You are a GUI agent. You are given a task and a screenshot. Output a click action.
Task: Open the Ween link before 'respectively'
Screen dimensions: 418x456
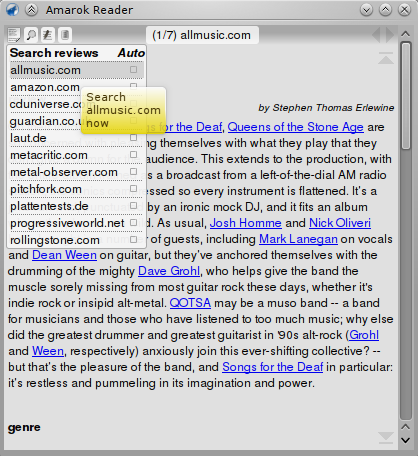(48, 351)
